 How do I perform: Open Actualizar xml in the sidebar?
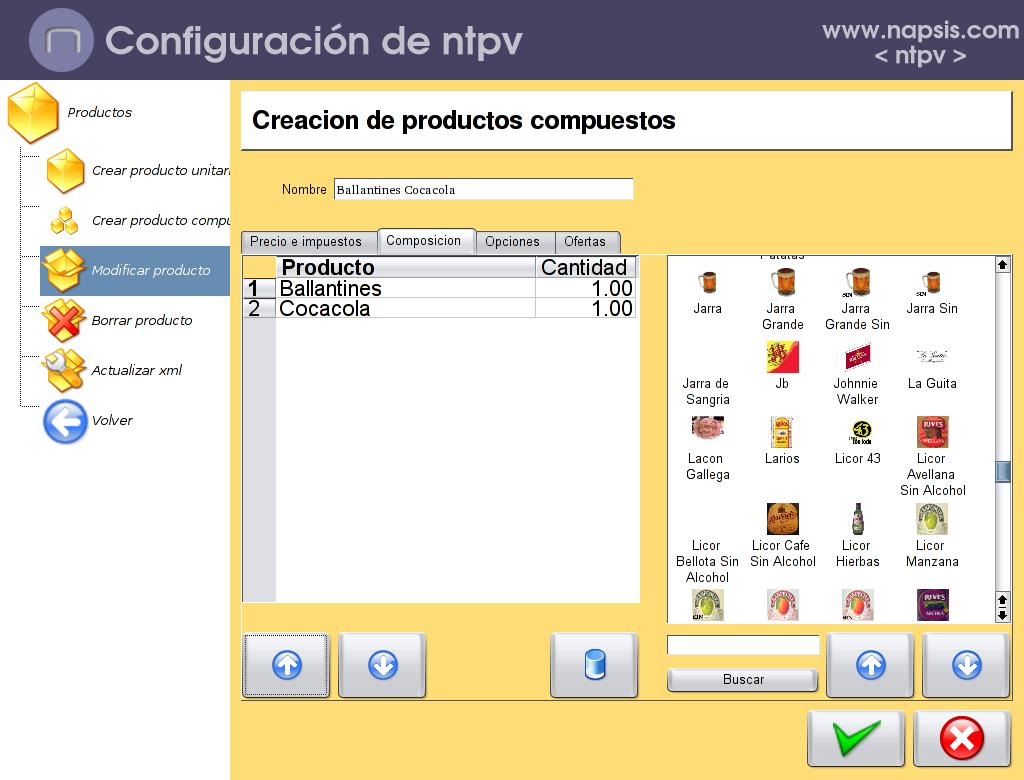coord(136,371)
